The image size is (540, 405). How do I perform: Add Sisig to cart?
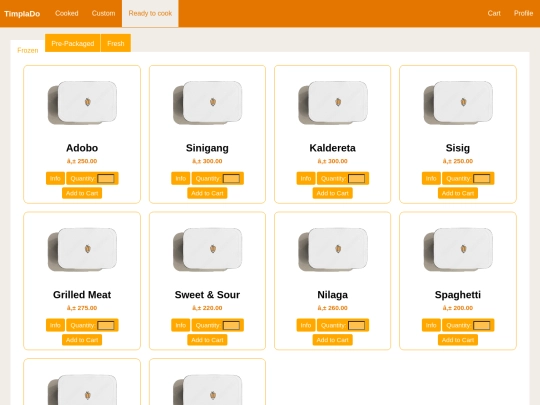pyautogui.click(x=458, y=193)
